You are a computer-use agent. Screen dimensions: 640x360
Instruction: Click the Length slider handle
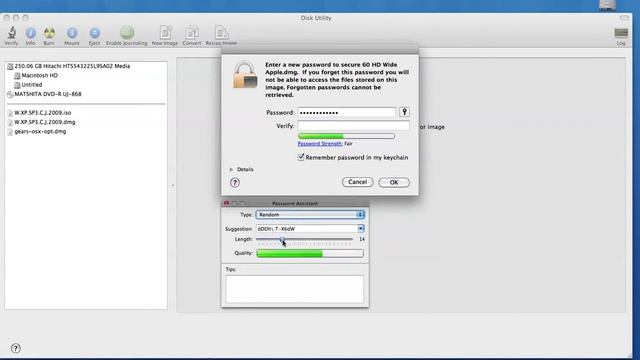(282, 240)
